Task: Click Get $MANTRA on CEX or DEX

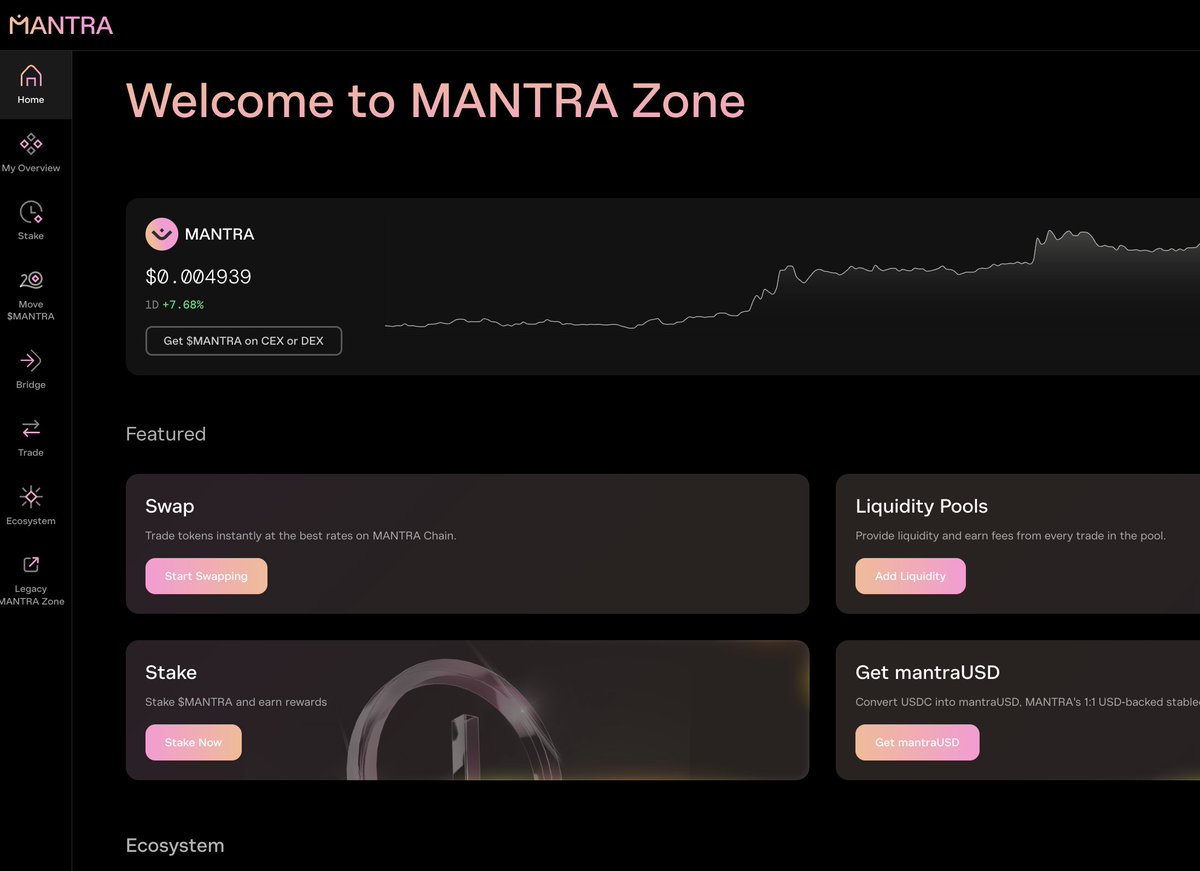Action: 243,341
